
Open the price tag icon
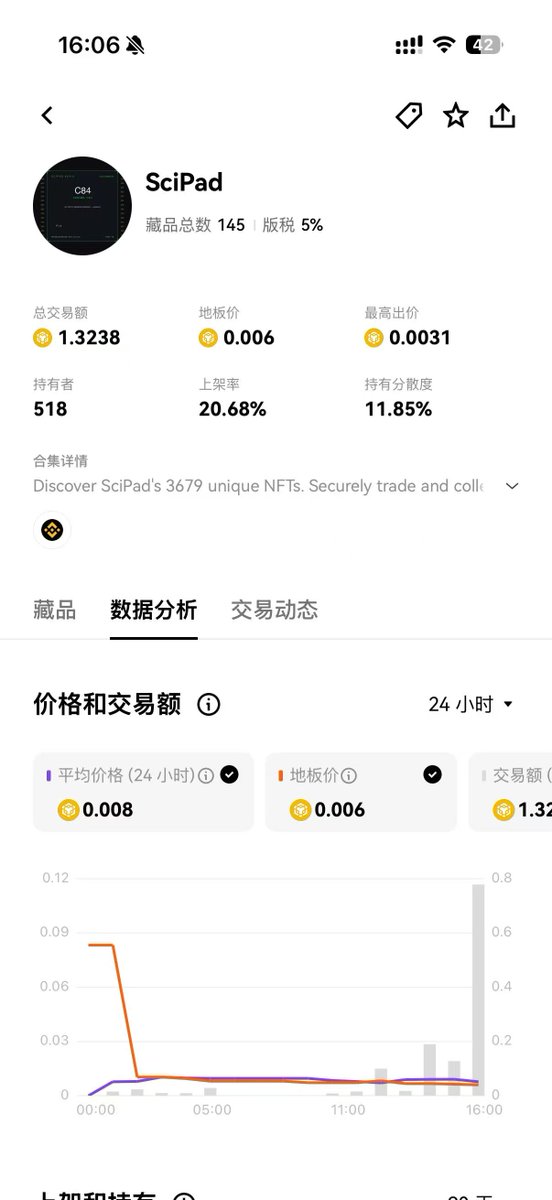click(408, 116)
